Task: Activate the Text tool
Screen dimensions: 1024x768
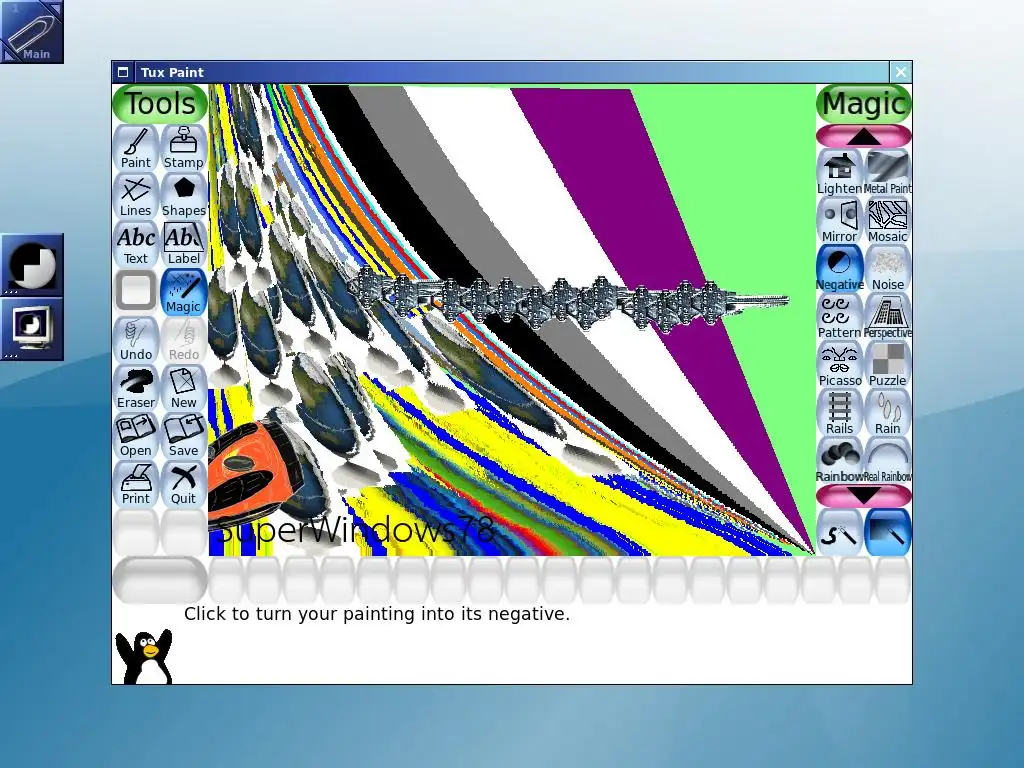Action: coord(136,244)
